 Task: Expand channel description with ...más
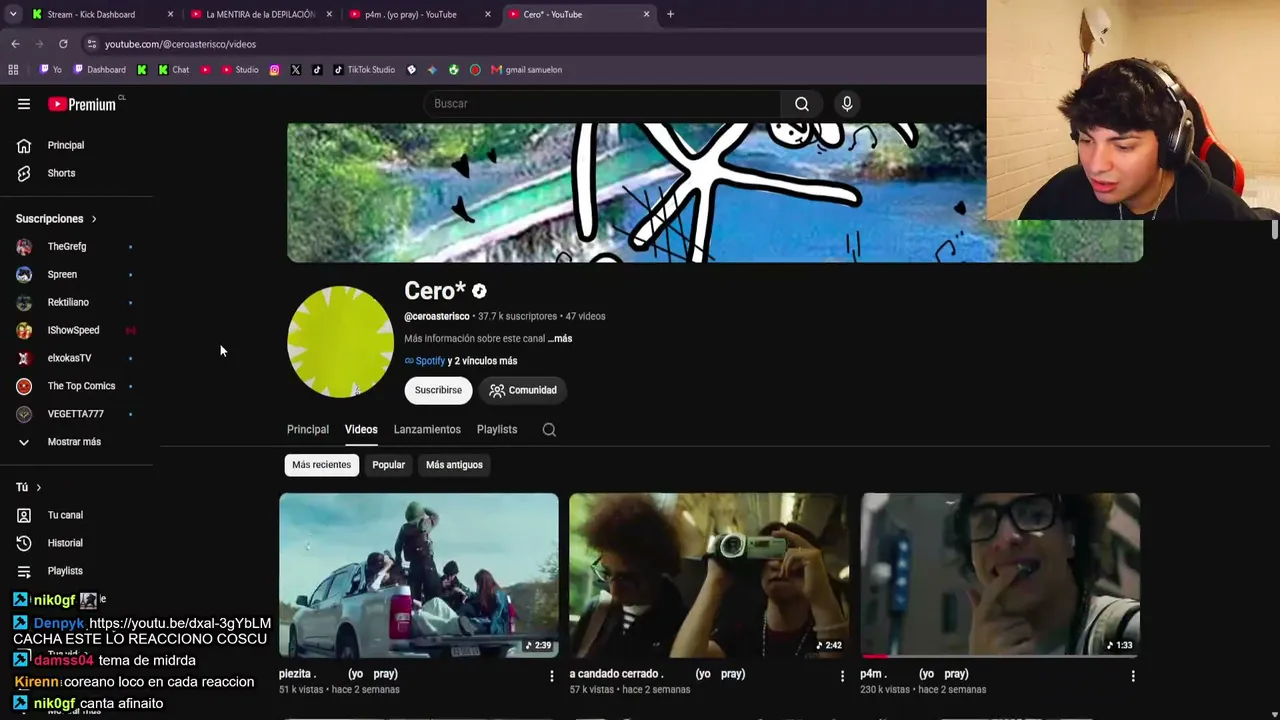coord(560,339)
